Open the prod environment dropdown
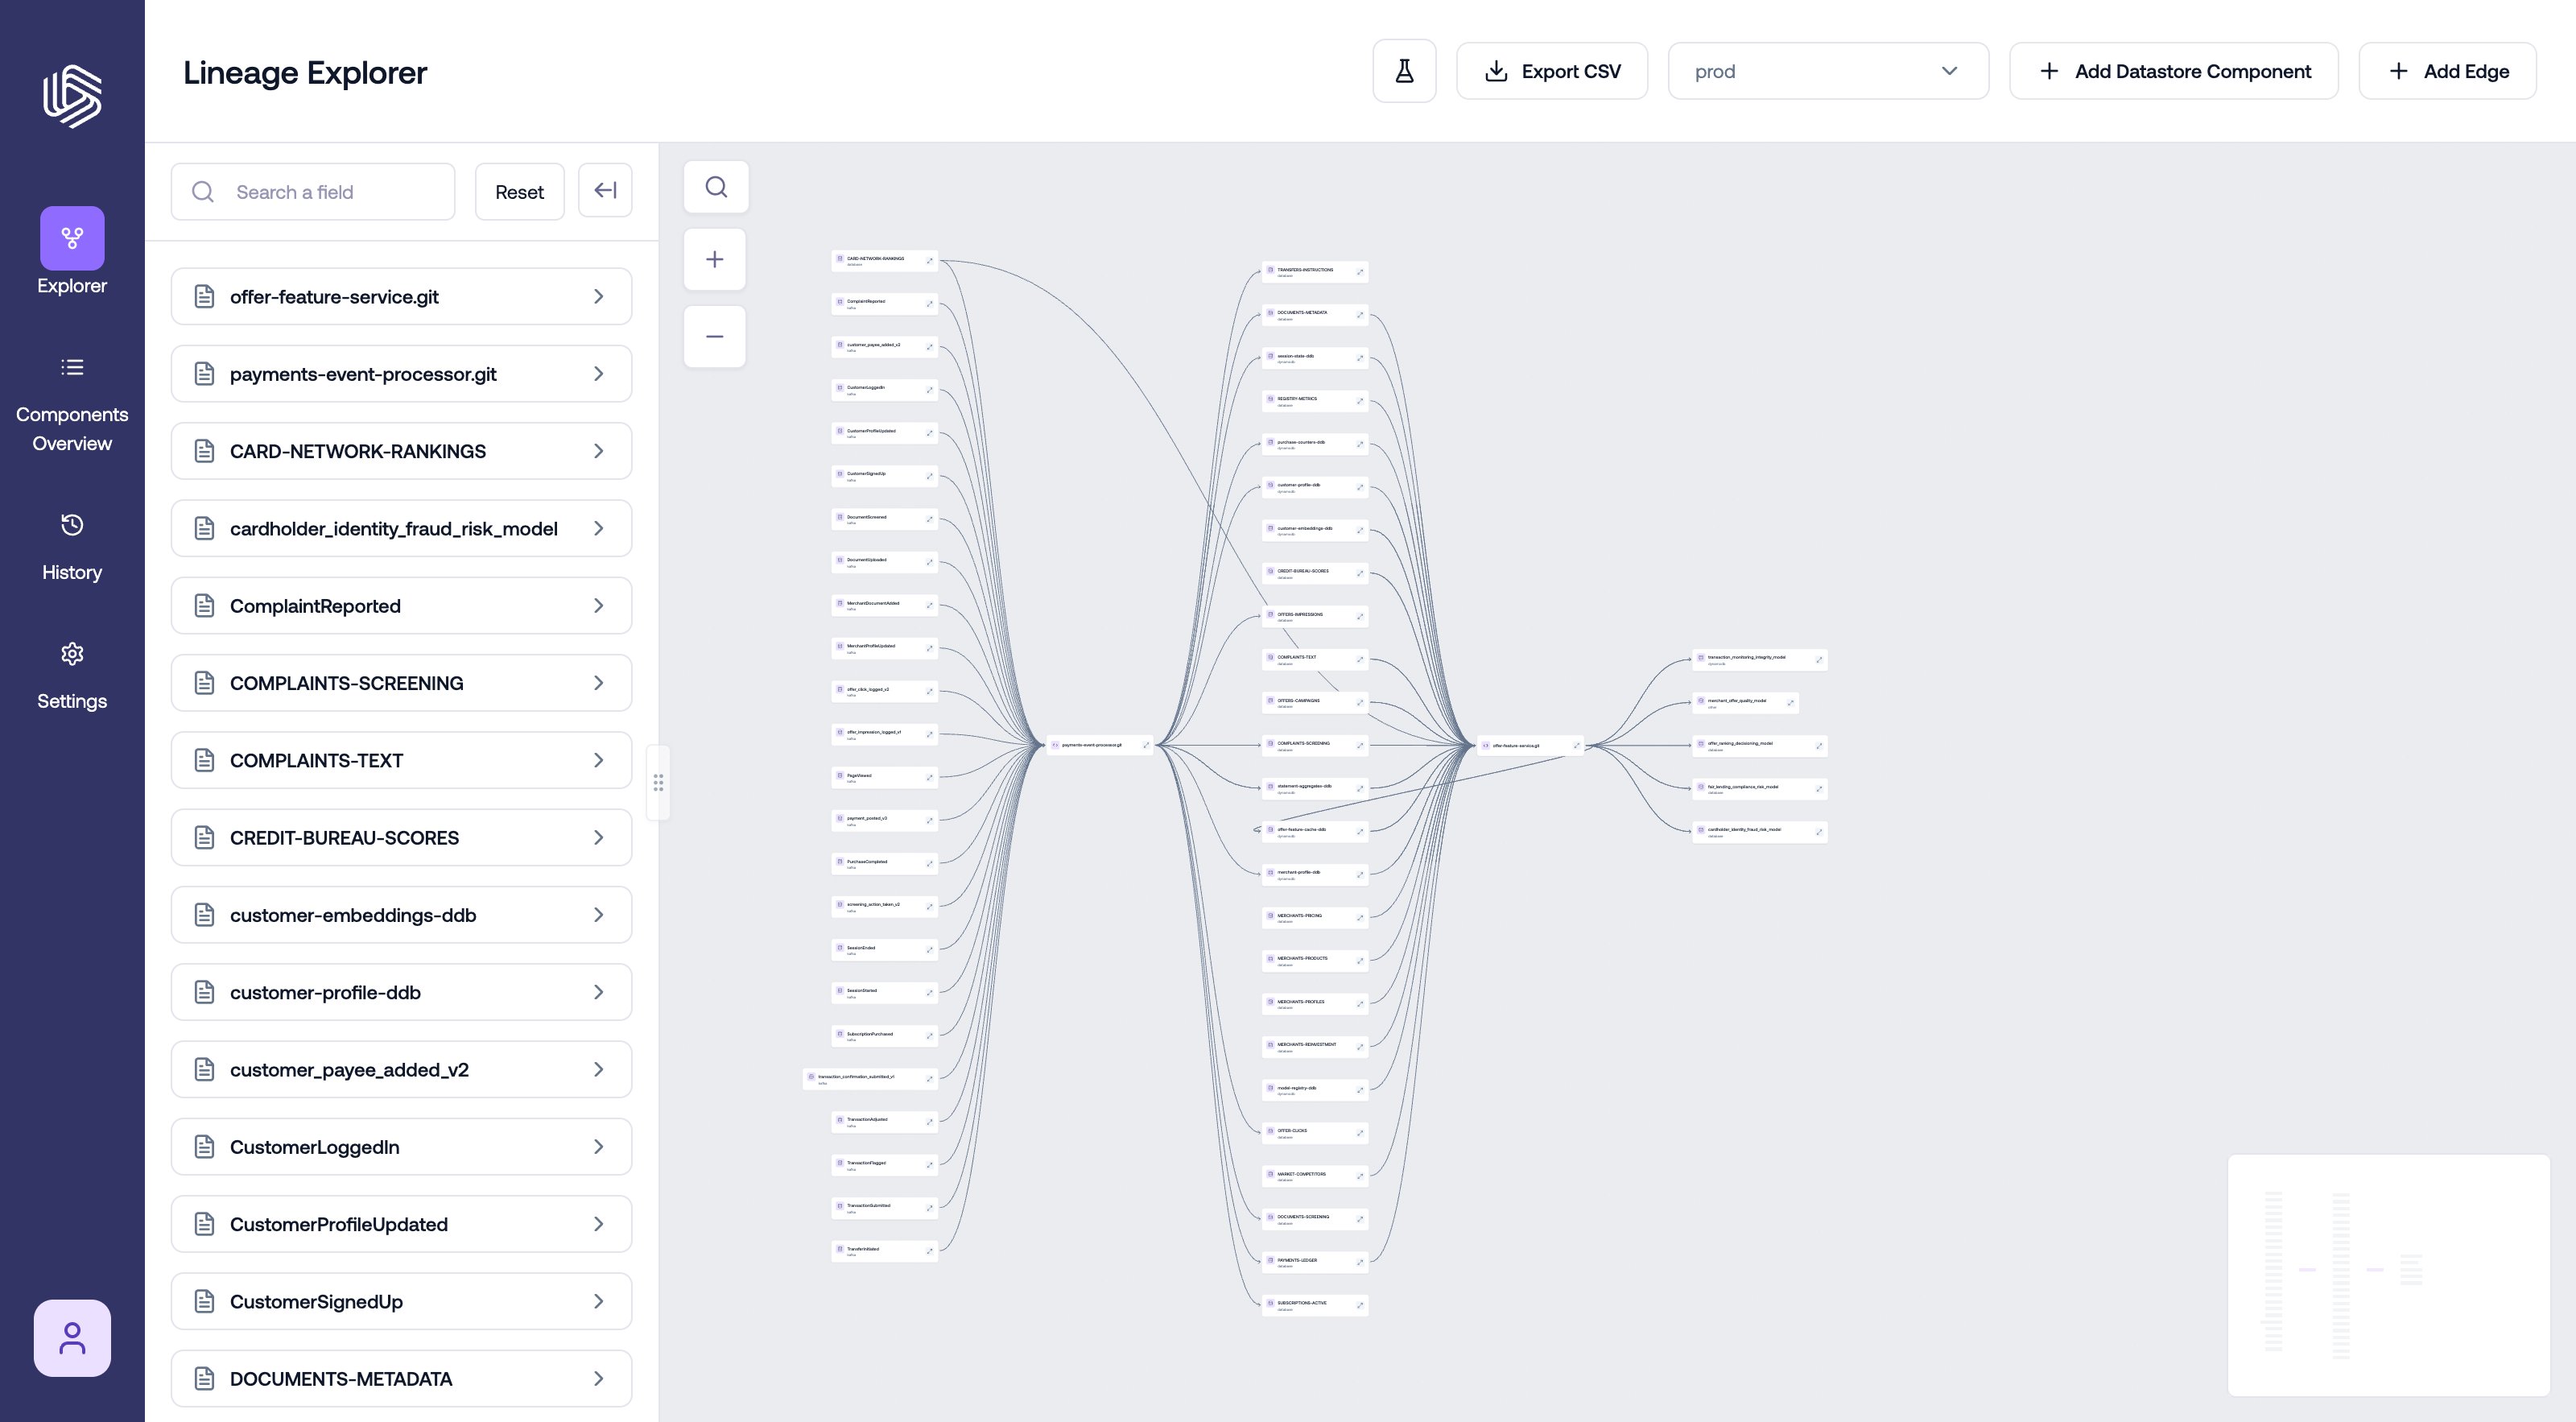 [1828, 71]
